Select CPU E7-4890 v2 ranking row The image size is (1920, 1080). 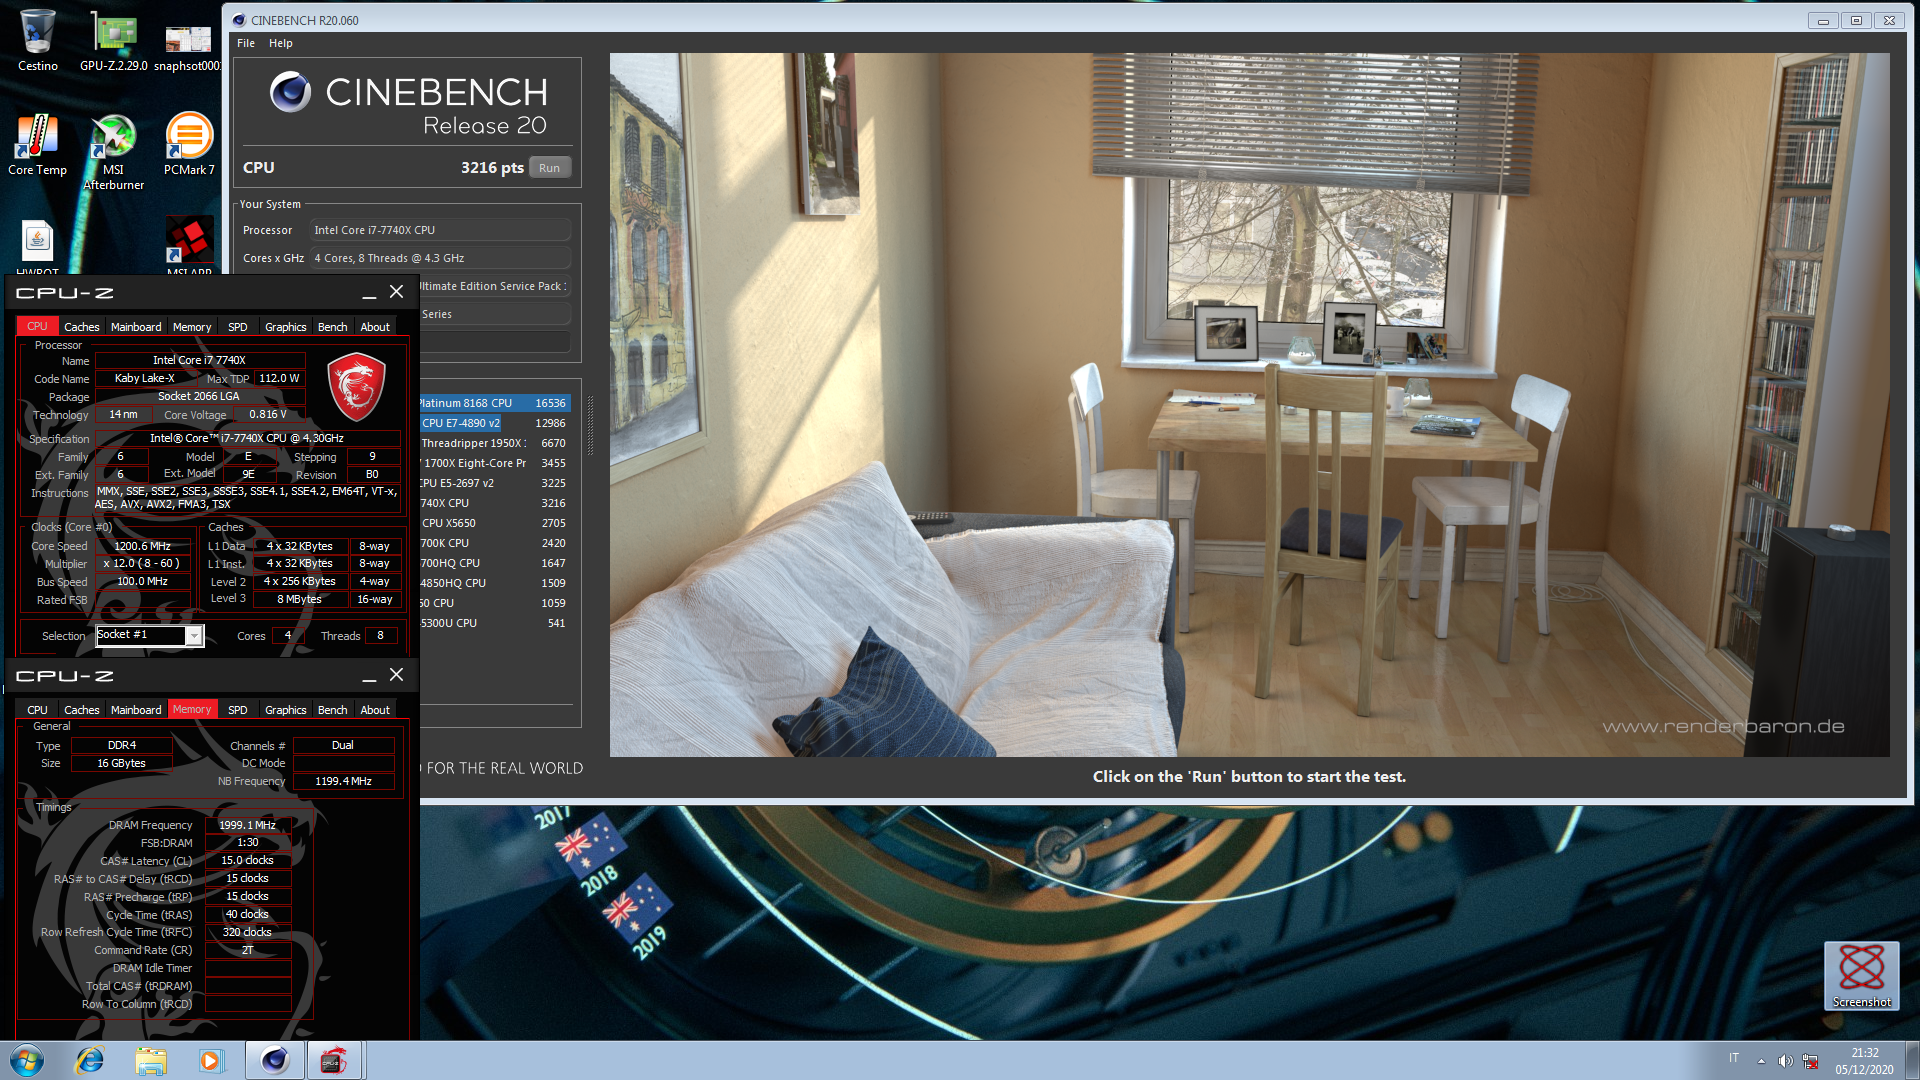495,423
